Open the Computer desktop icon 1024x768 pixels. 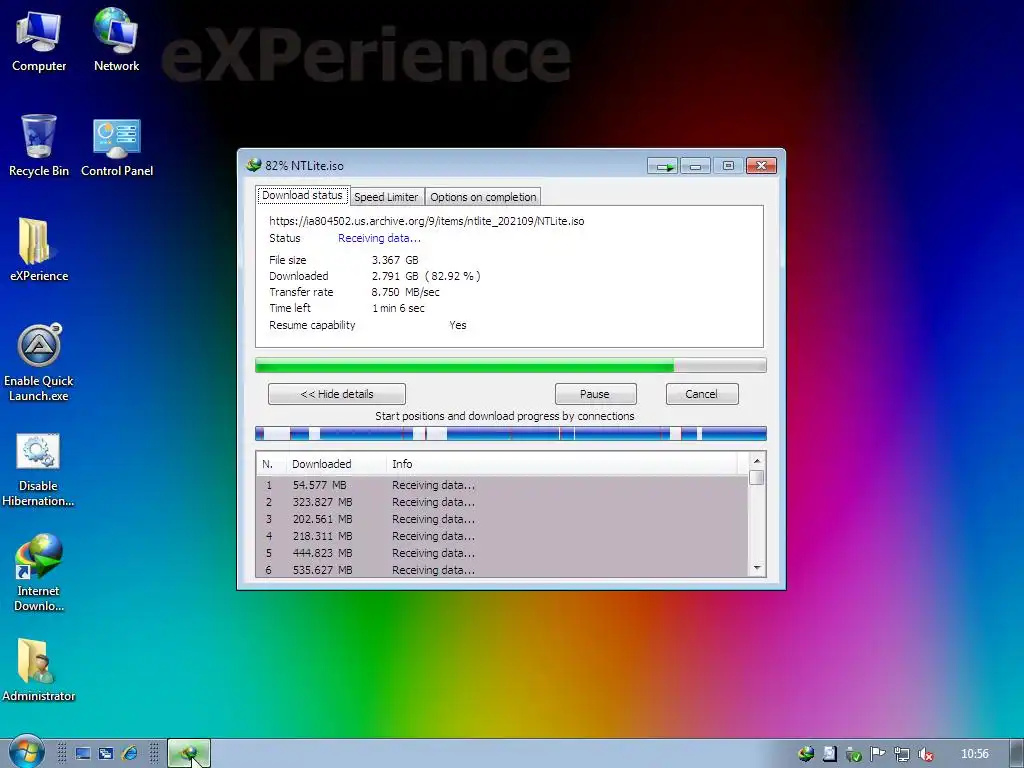coord(39,40)
